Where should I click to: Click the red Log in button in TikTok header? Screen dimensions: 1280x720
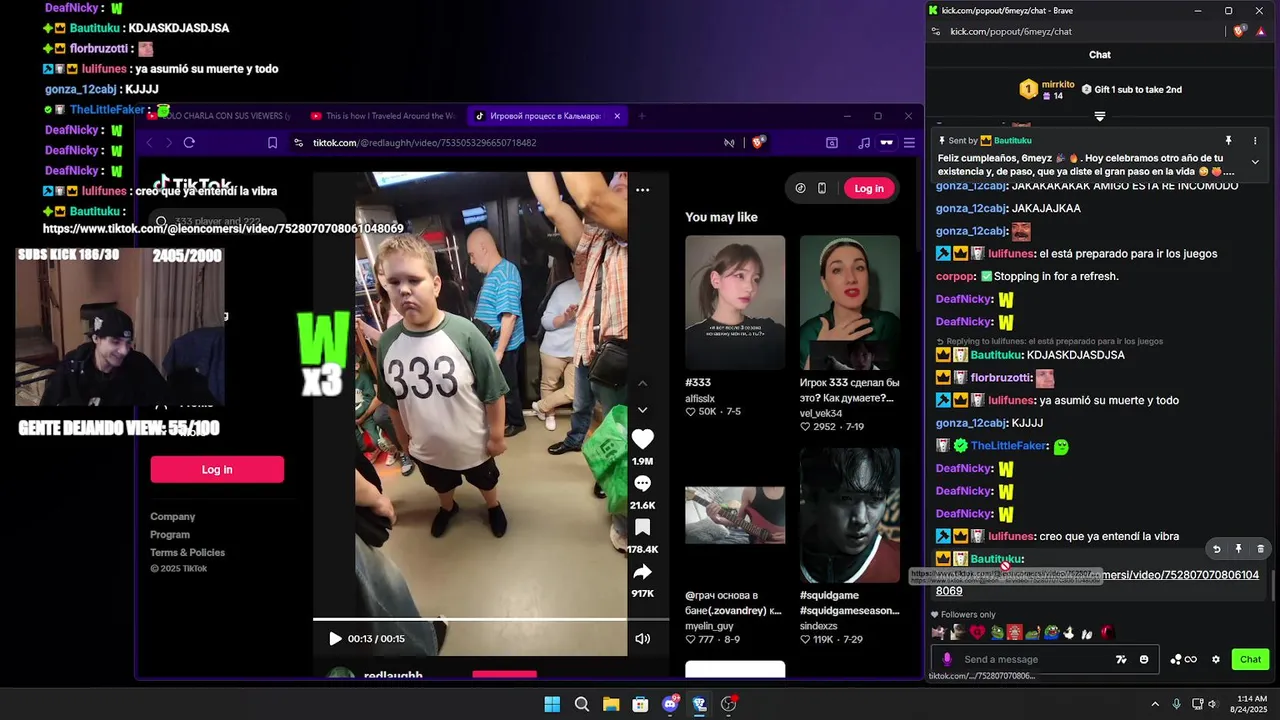(x=869, y=188)
